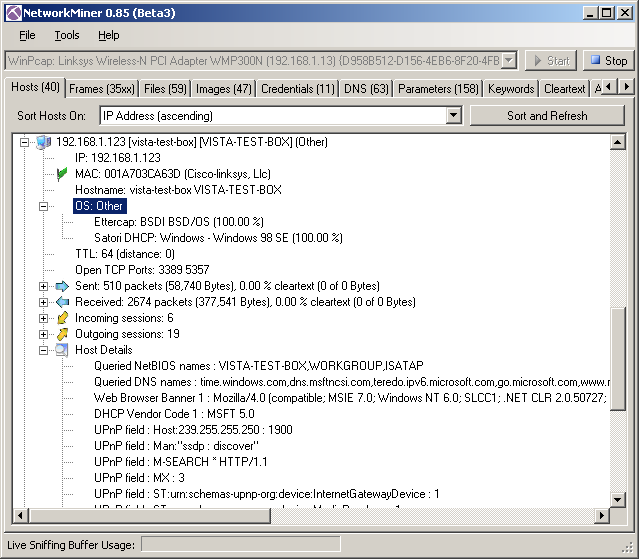Click the Live Sniffing Buffer Usage bar
639x559 pixels.
(240, 545)
